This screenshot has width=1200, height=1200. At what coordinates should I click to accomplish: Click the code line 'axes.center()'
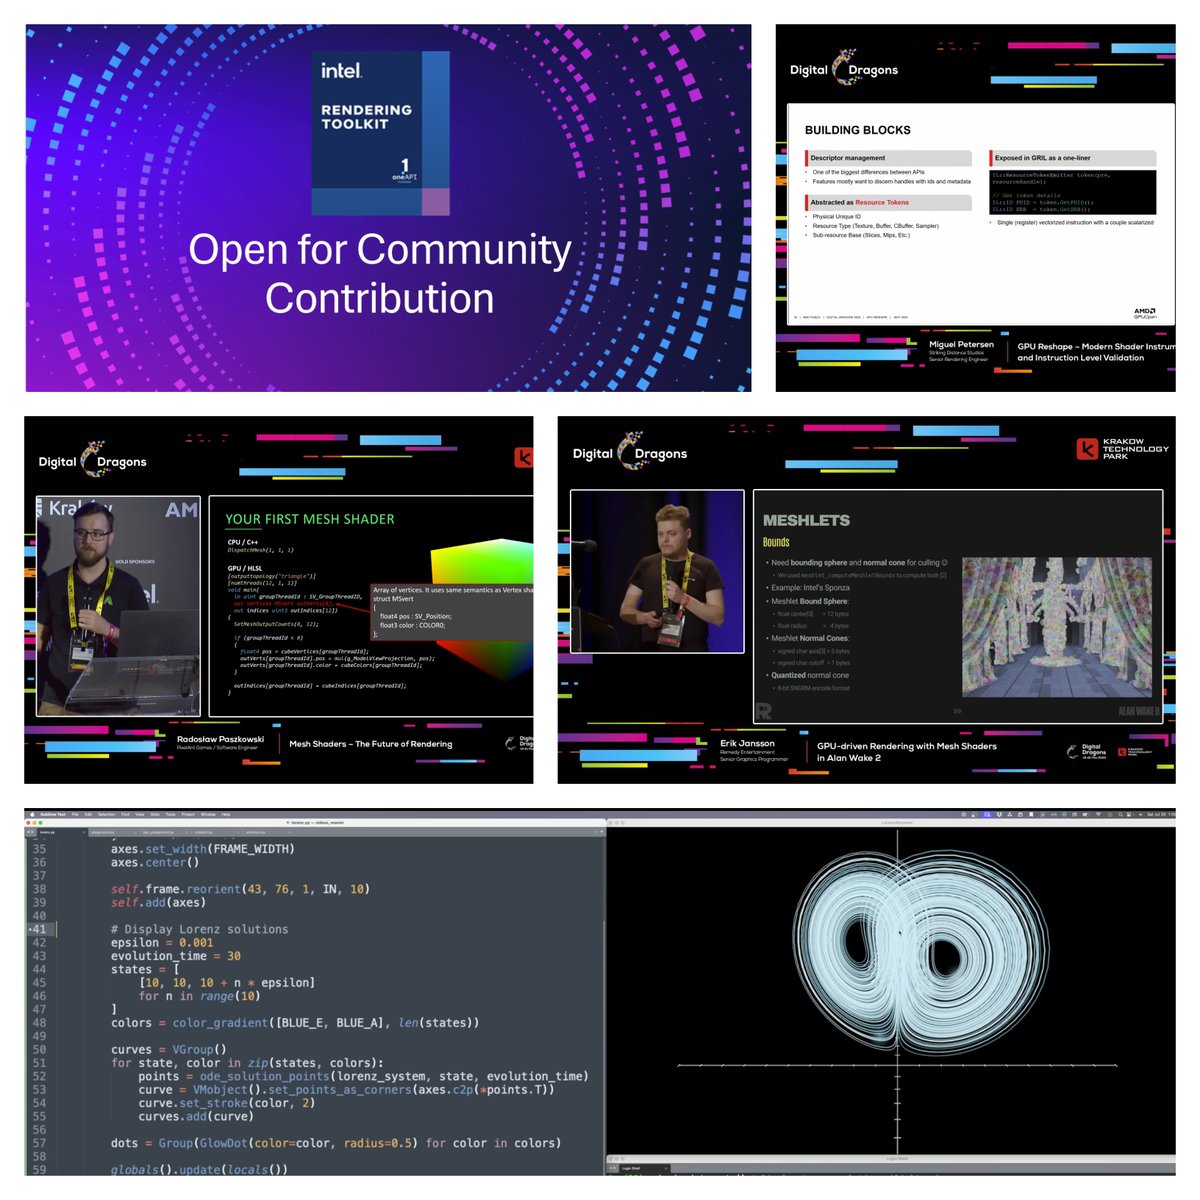tap(155, 862)
